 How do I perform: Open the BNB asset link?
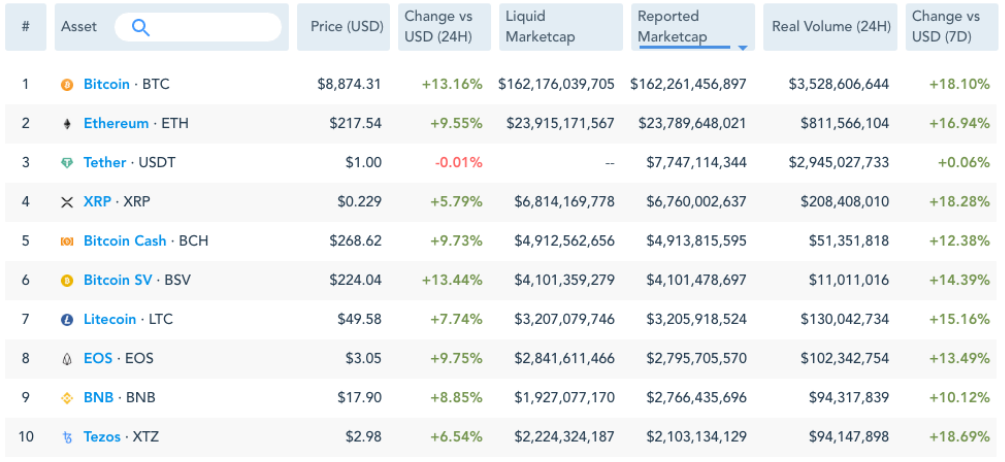pos(99,397)
